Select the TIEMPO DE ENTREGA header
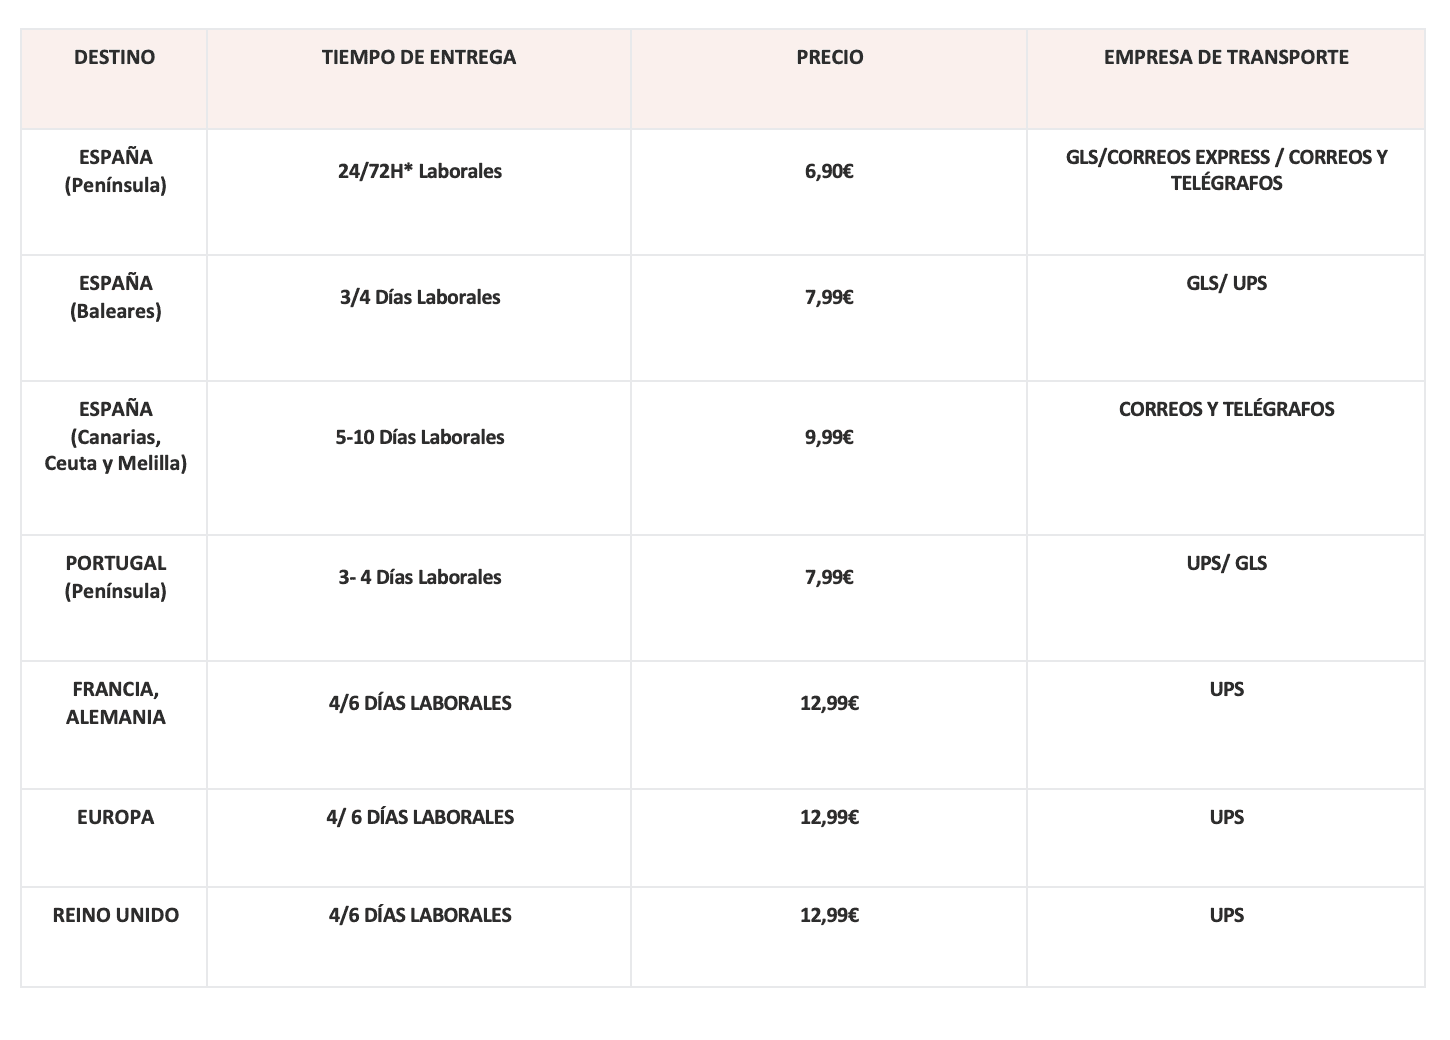This screenshot has width=1450, height=1040. (x=419, y=79)
